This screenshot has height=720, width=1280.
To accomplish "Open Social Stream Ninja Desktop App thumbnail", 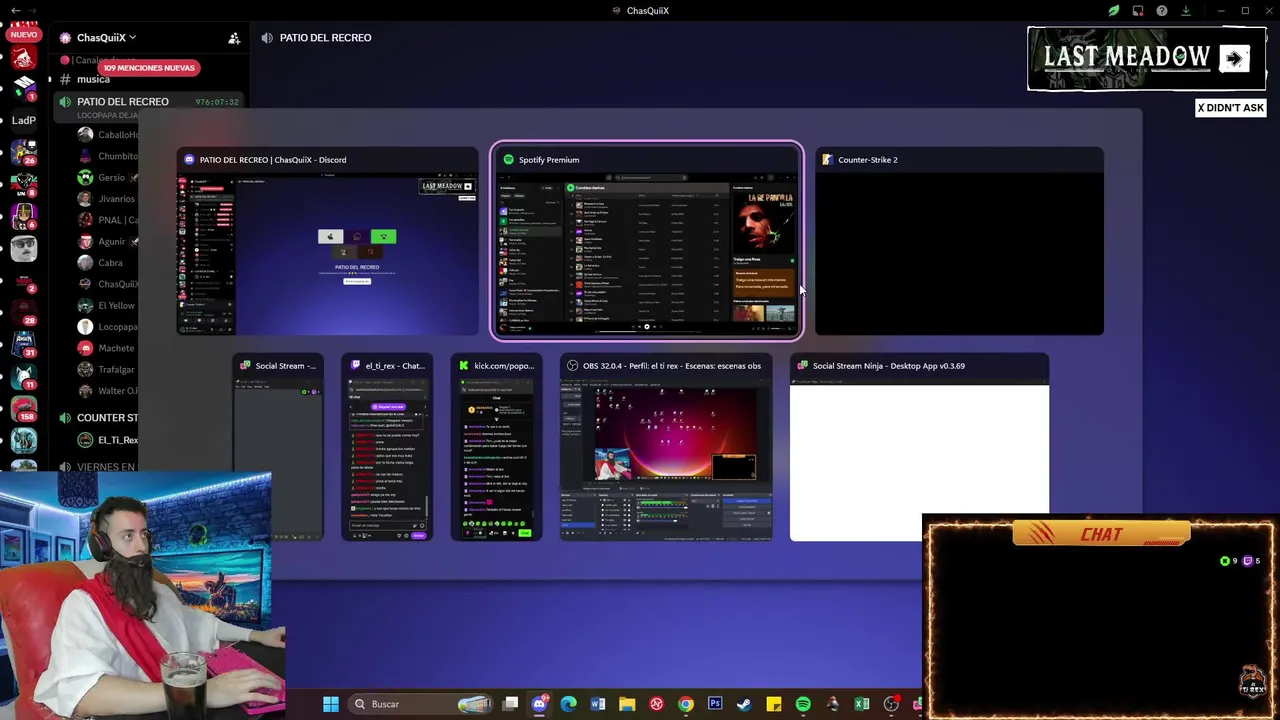I will pyautogui.click(x=919, y=447).
